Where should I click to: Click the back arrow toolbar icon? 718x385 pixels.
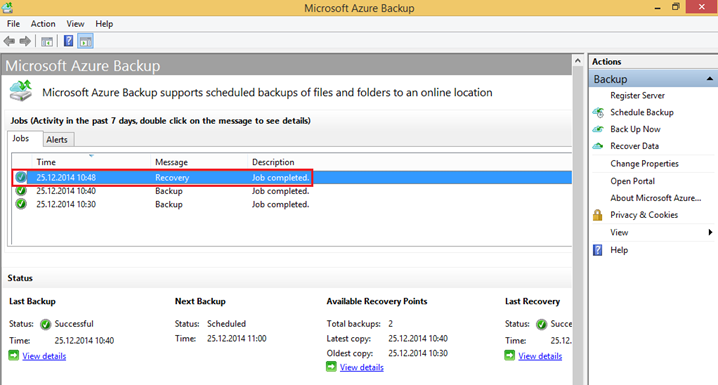pyautogui.click(x=9, y=41)
